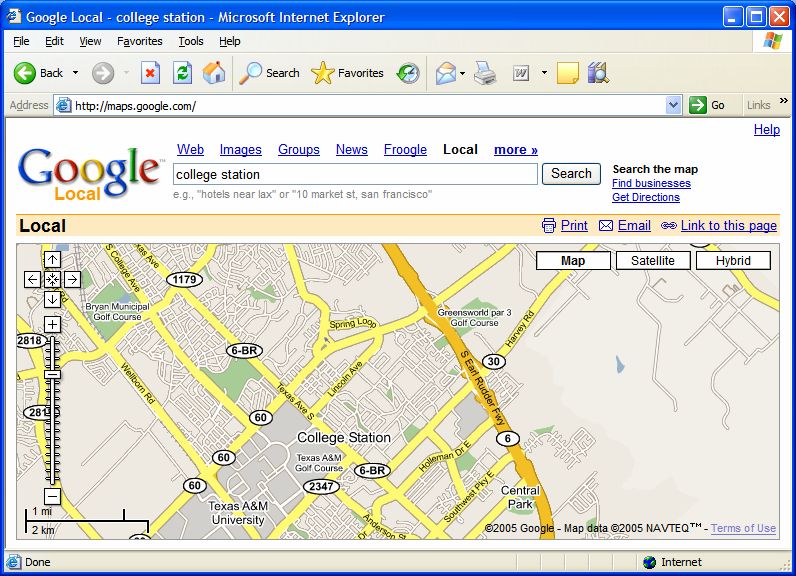Expand the address bar dropdown
The image size is (796, 576).
pos(673,106)
